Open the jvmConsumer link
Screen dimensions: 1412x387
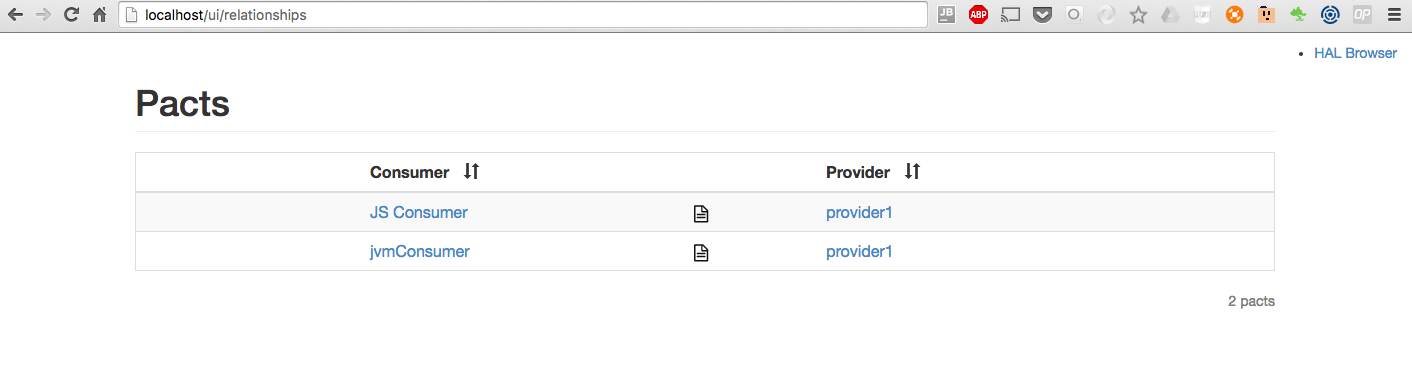tap(419, 251)
